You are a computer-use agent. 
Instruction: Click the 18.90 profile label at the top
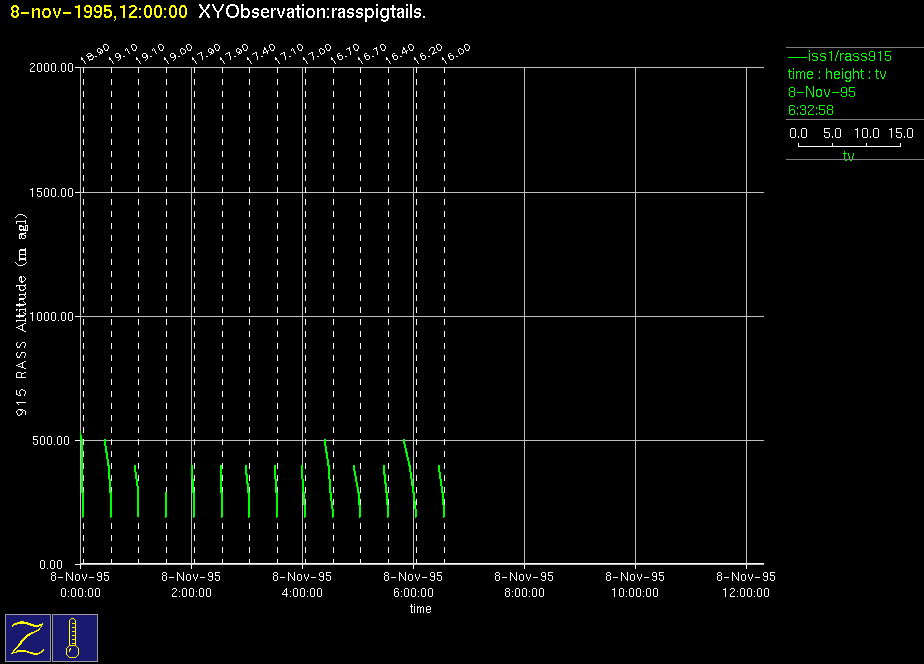click(x=94, y=54)
